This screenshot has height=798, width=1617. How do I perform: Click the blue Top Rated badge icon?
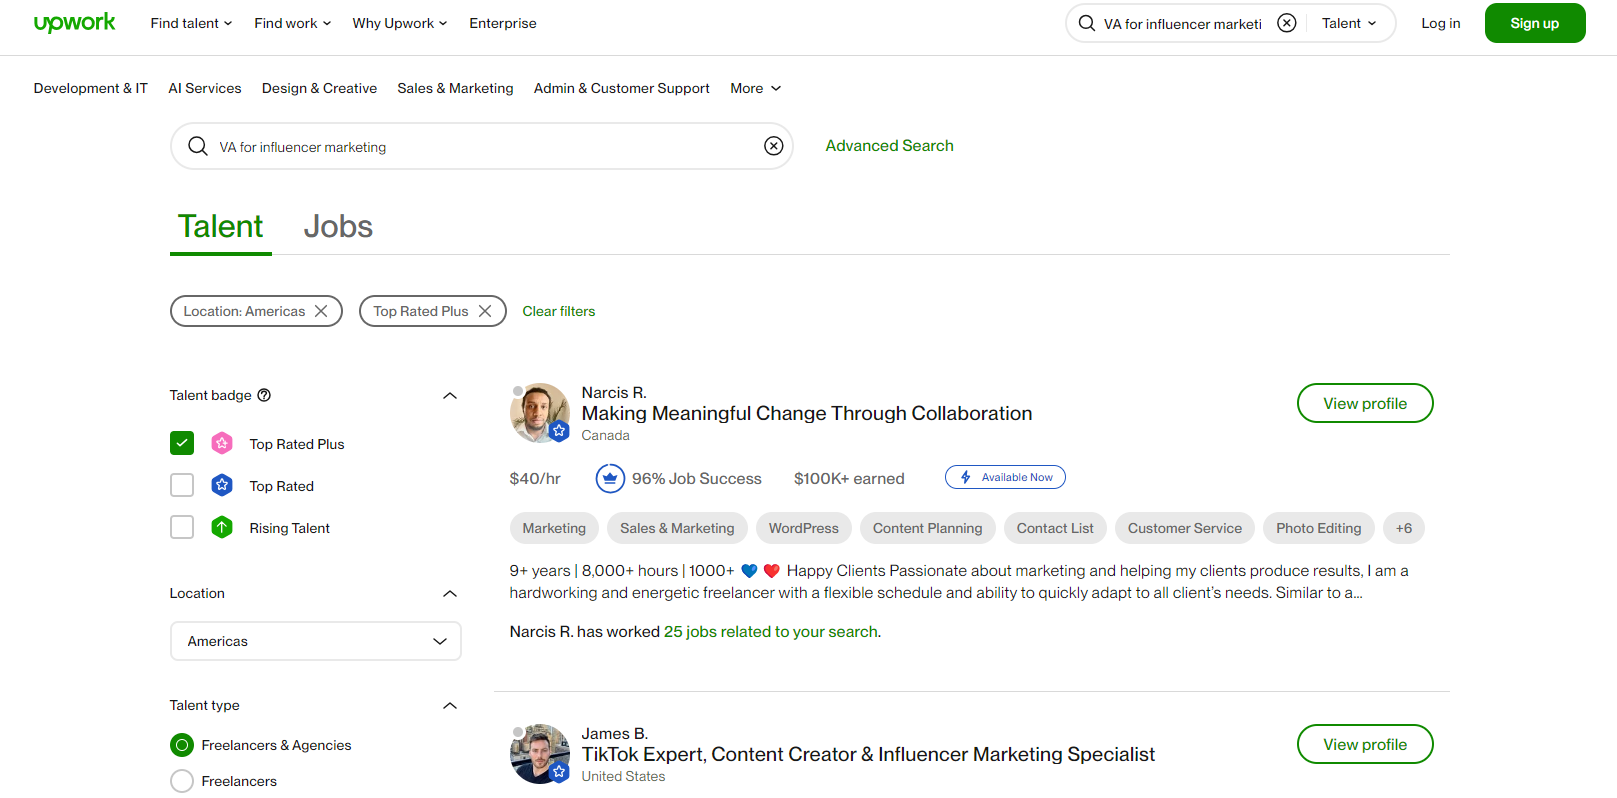click(x=222, y=485)
